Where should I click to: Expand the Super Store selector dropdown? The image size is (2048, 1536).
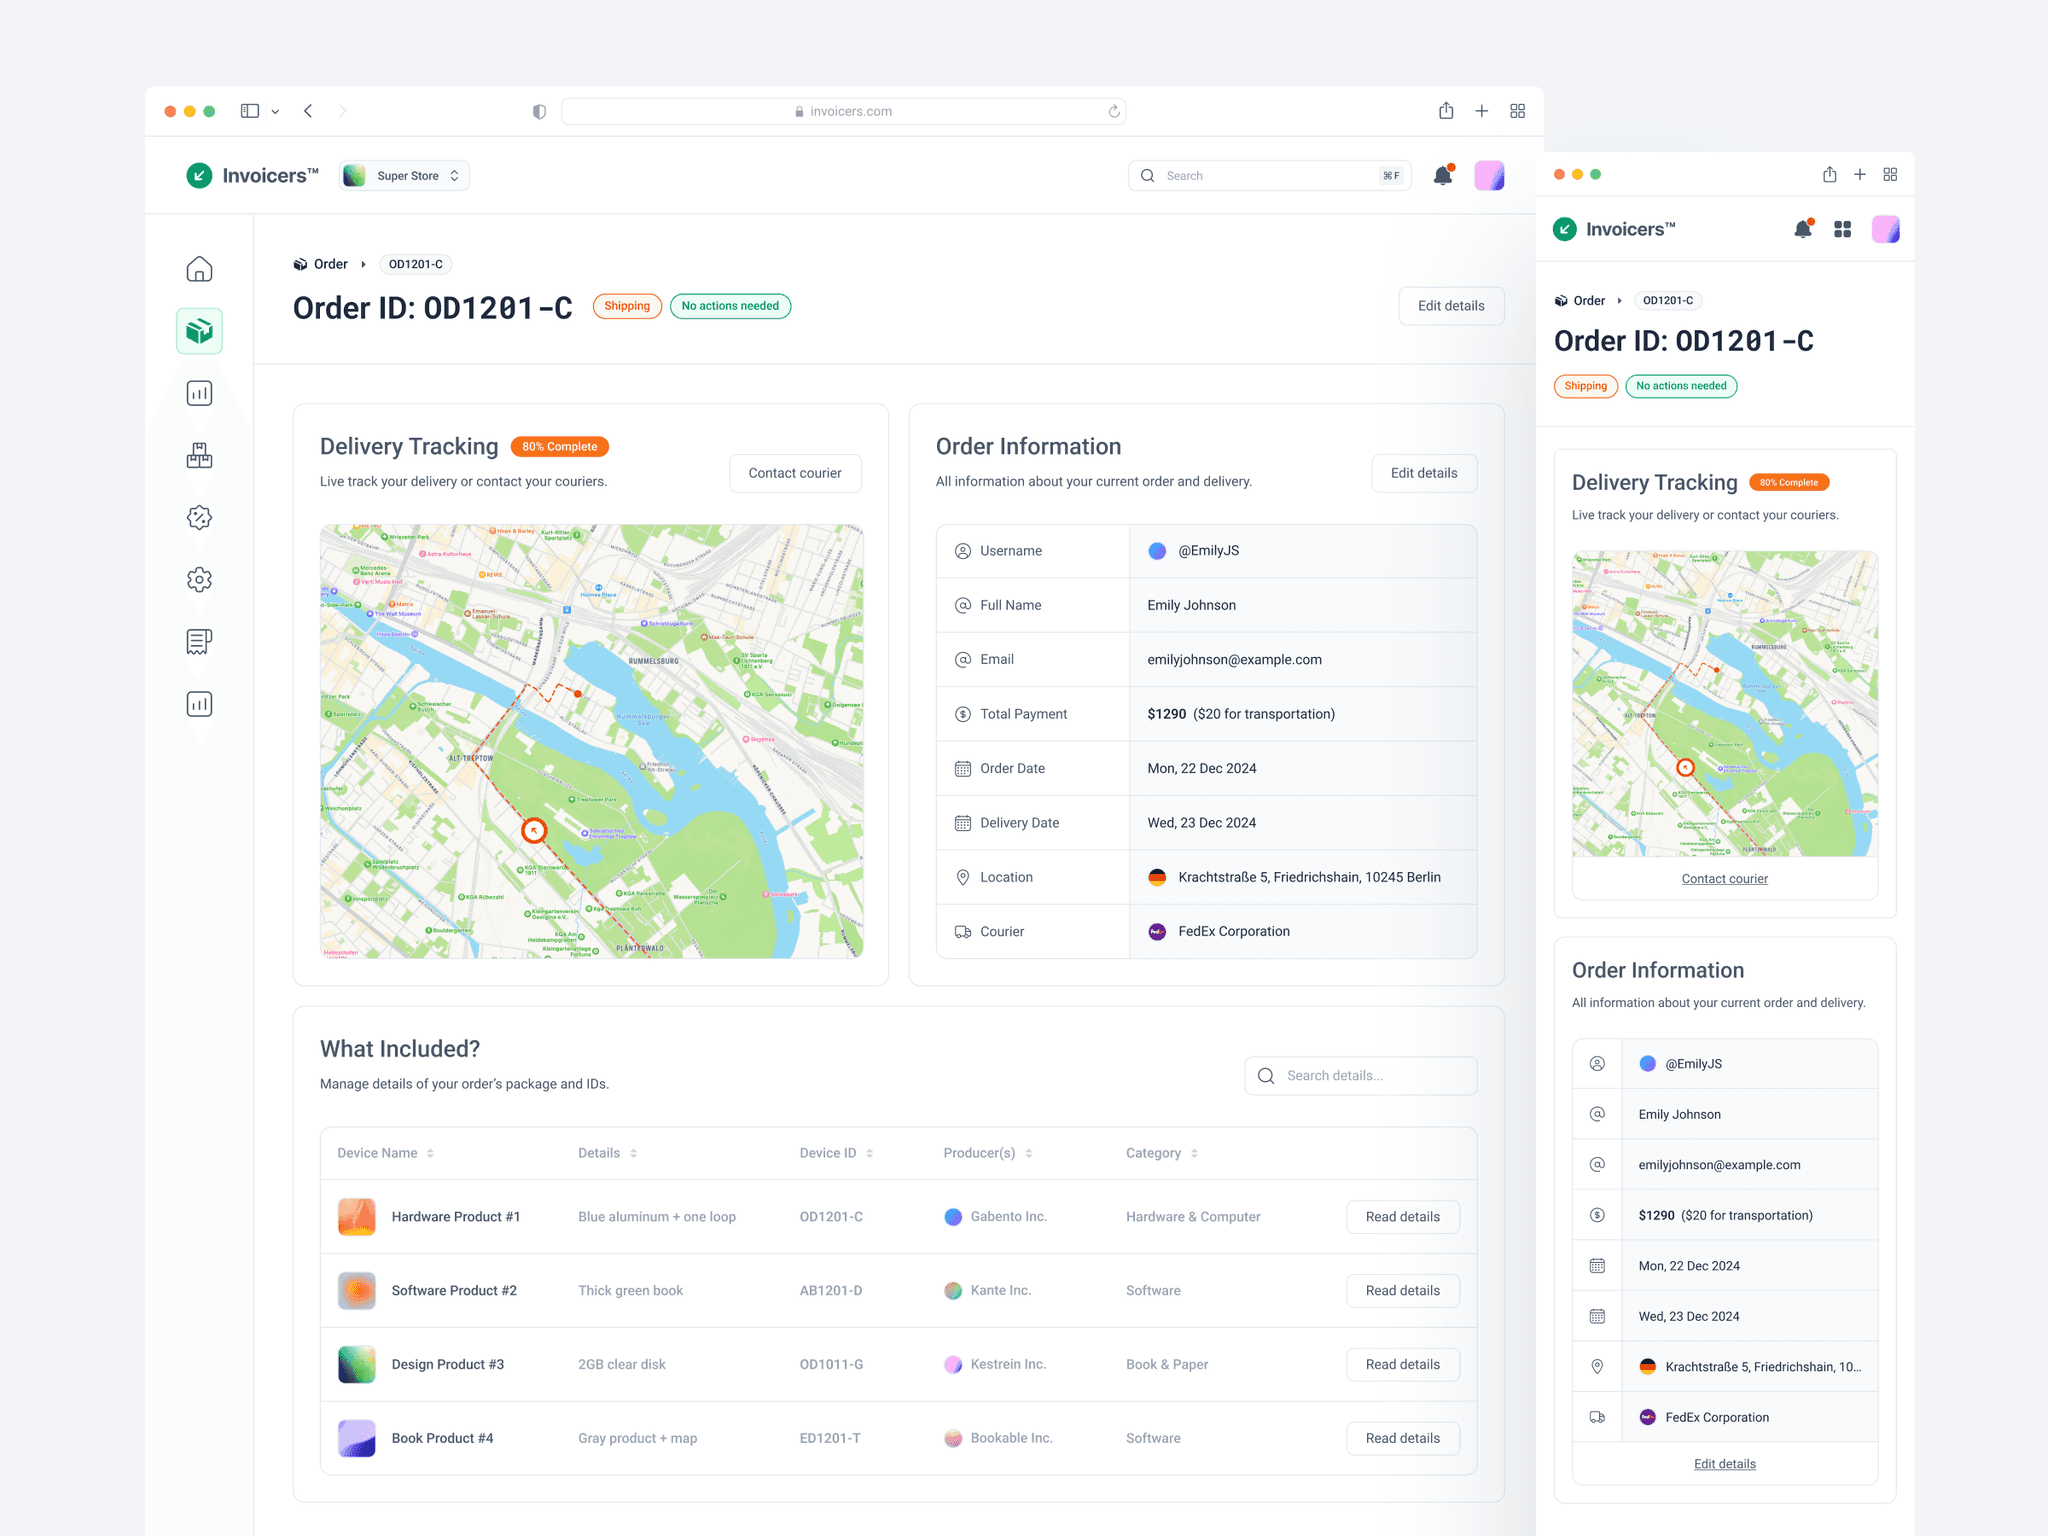click(x=405, y=176)
